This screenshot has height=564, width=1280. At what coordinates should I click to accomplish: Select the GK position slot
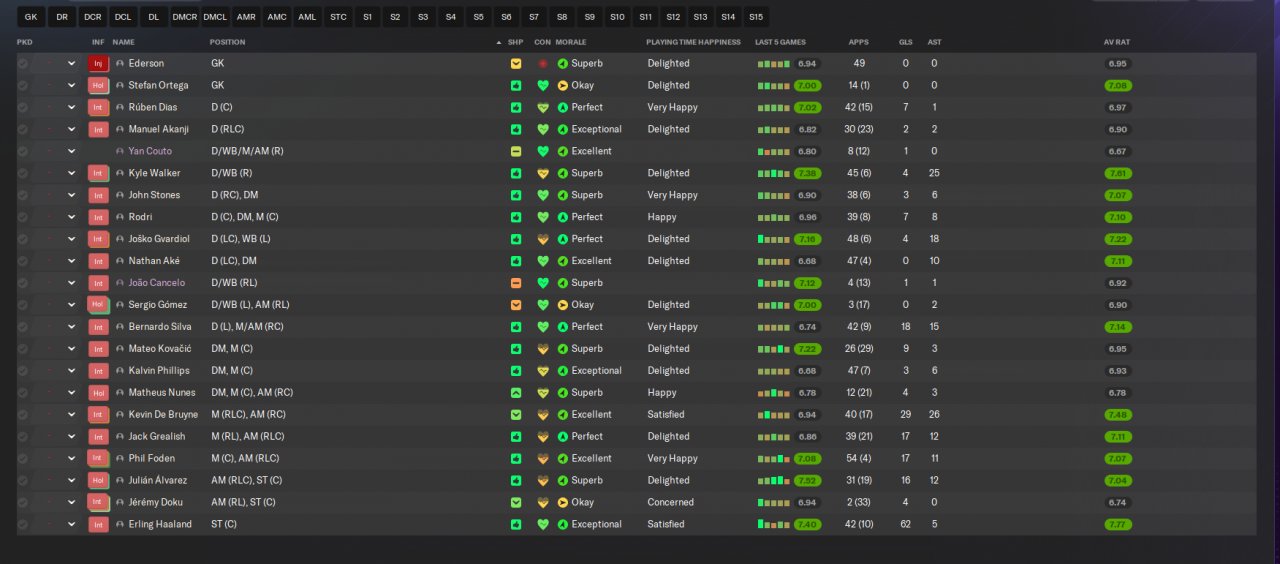pyautogui.click(x=31, y=17)
